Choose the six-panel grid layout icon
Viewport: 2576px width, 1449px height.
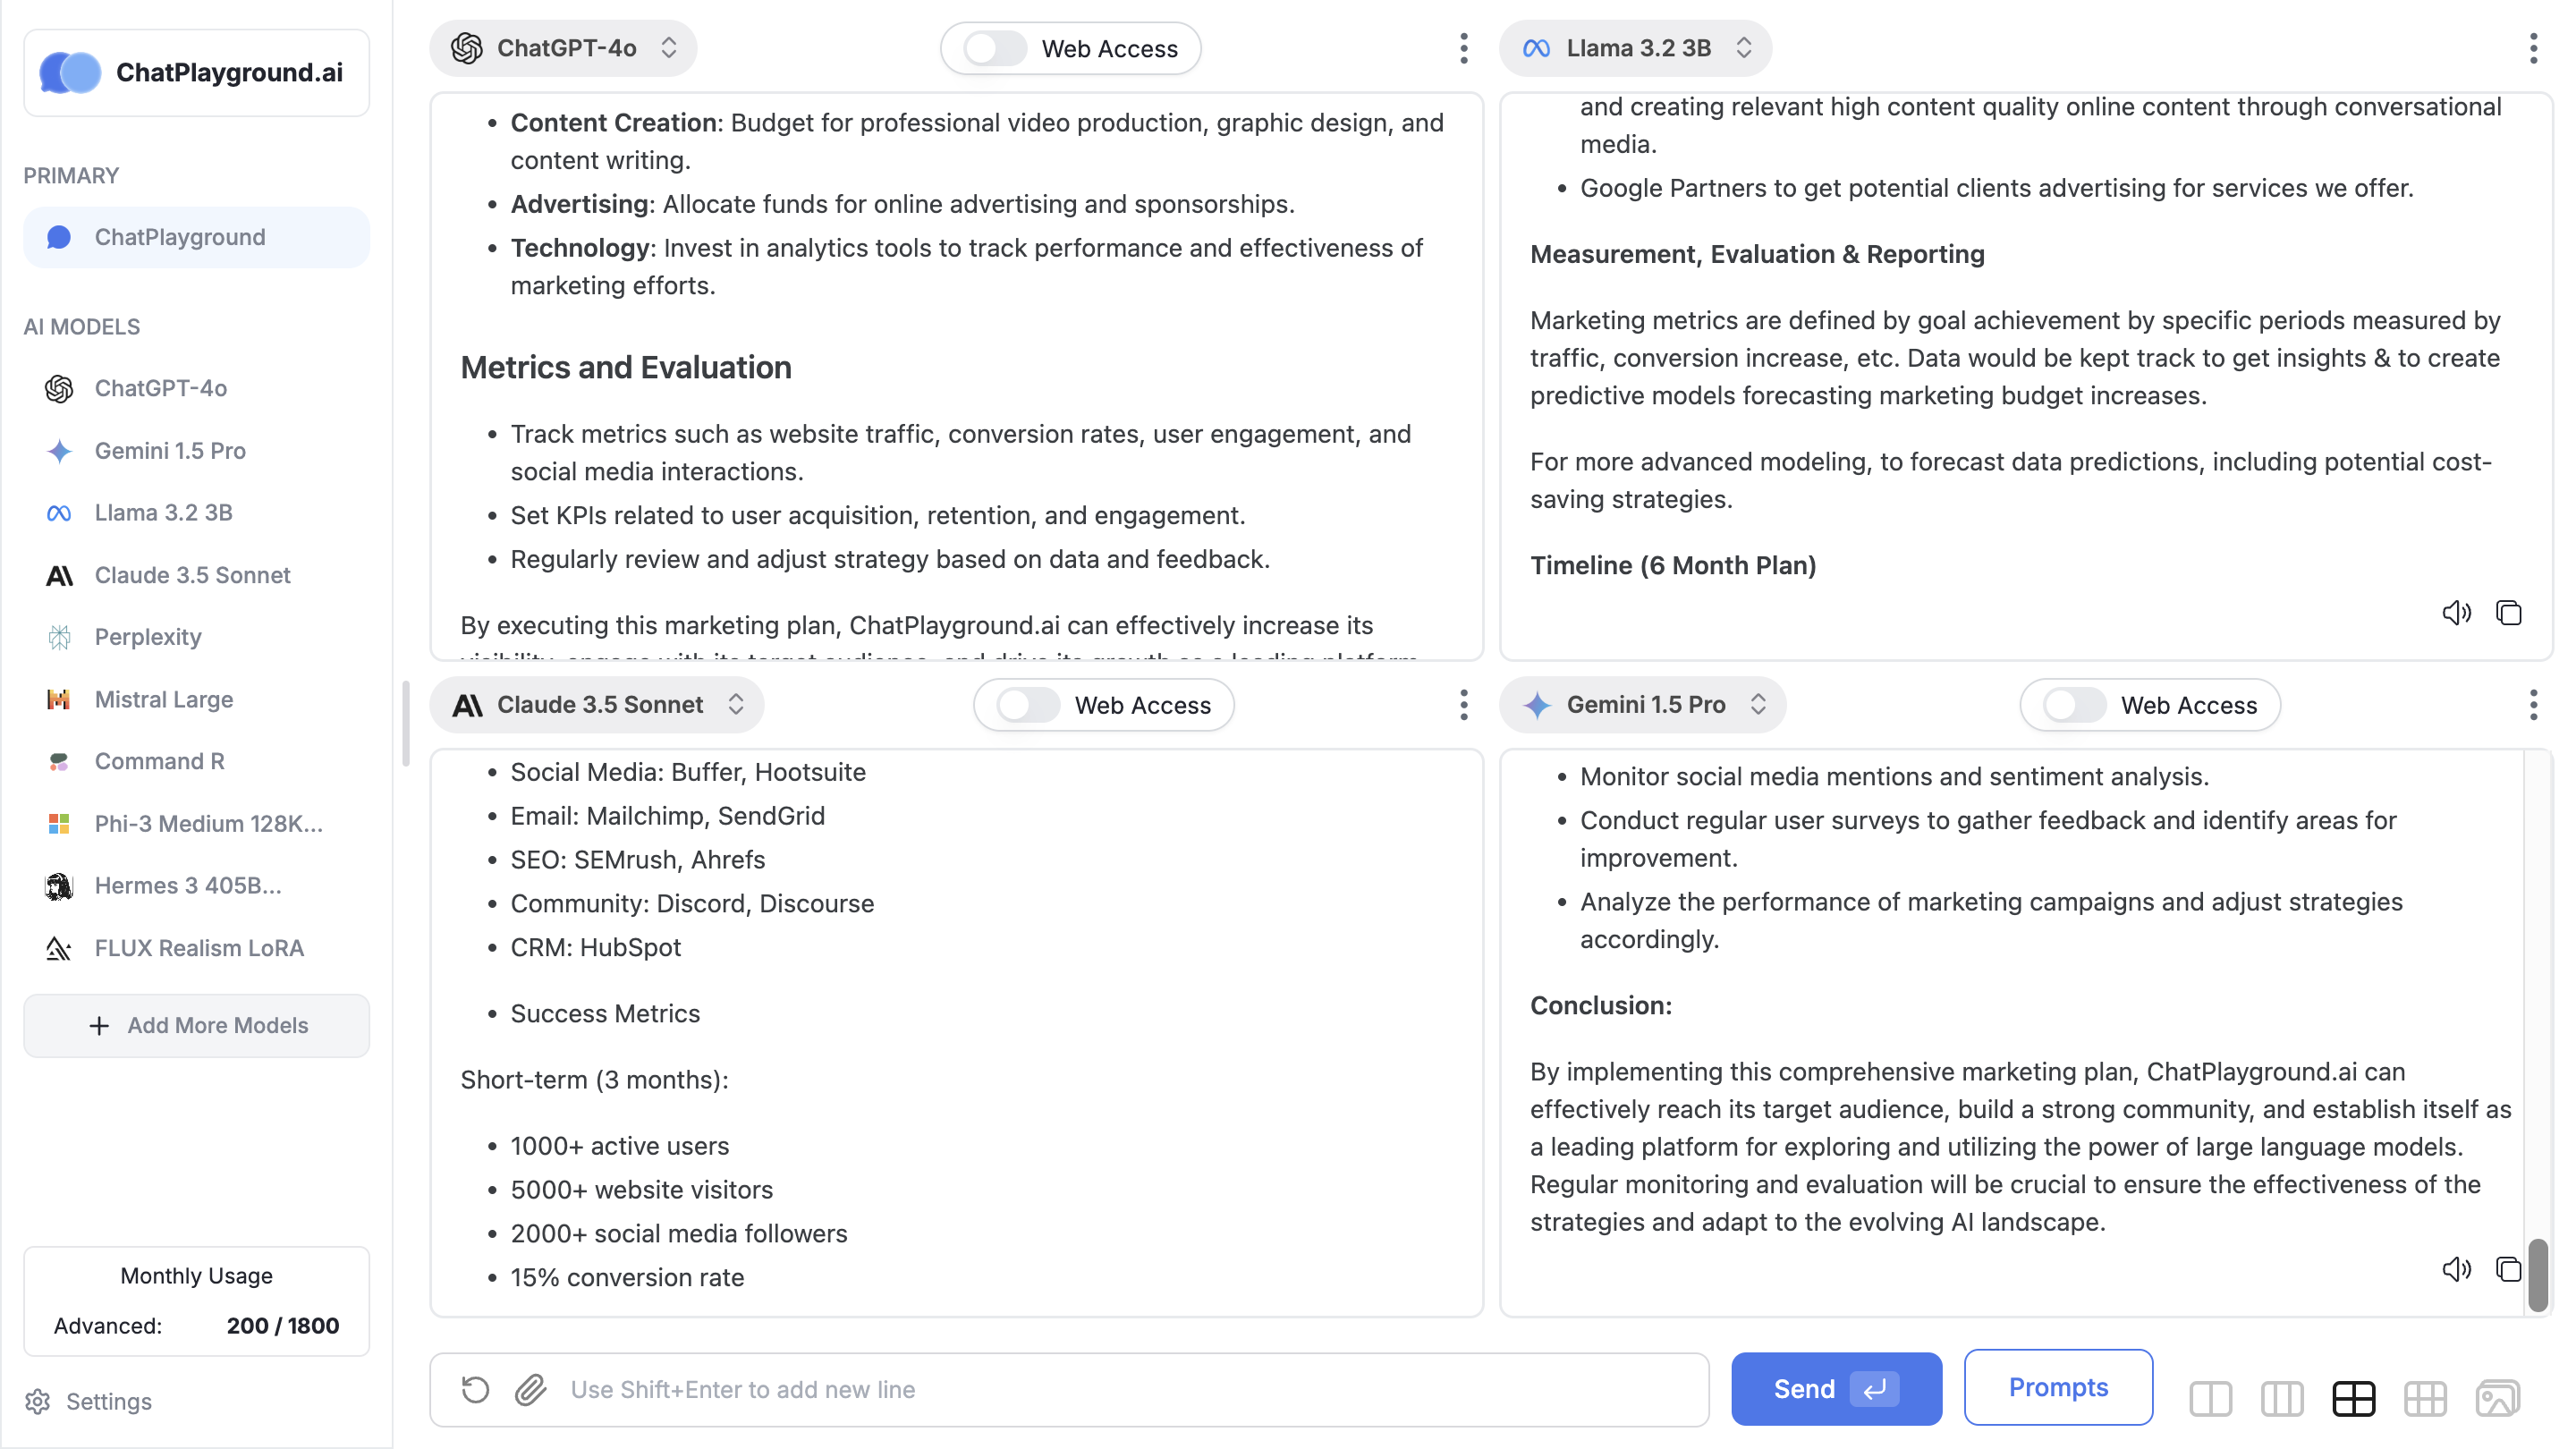(x=2425, y=1397)
